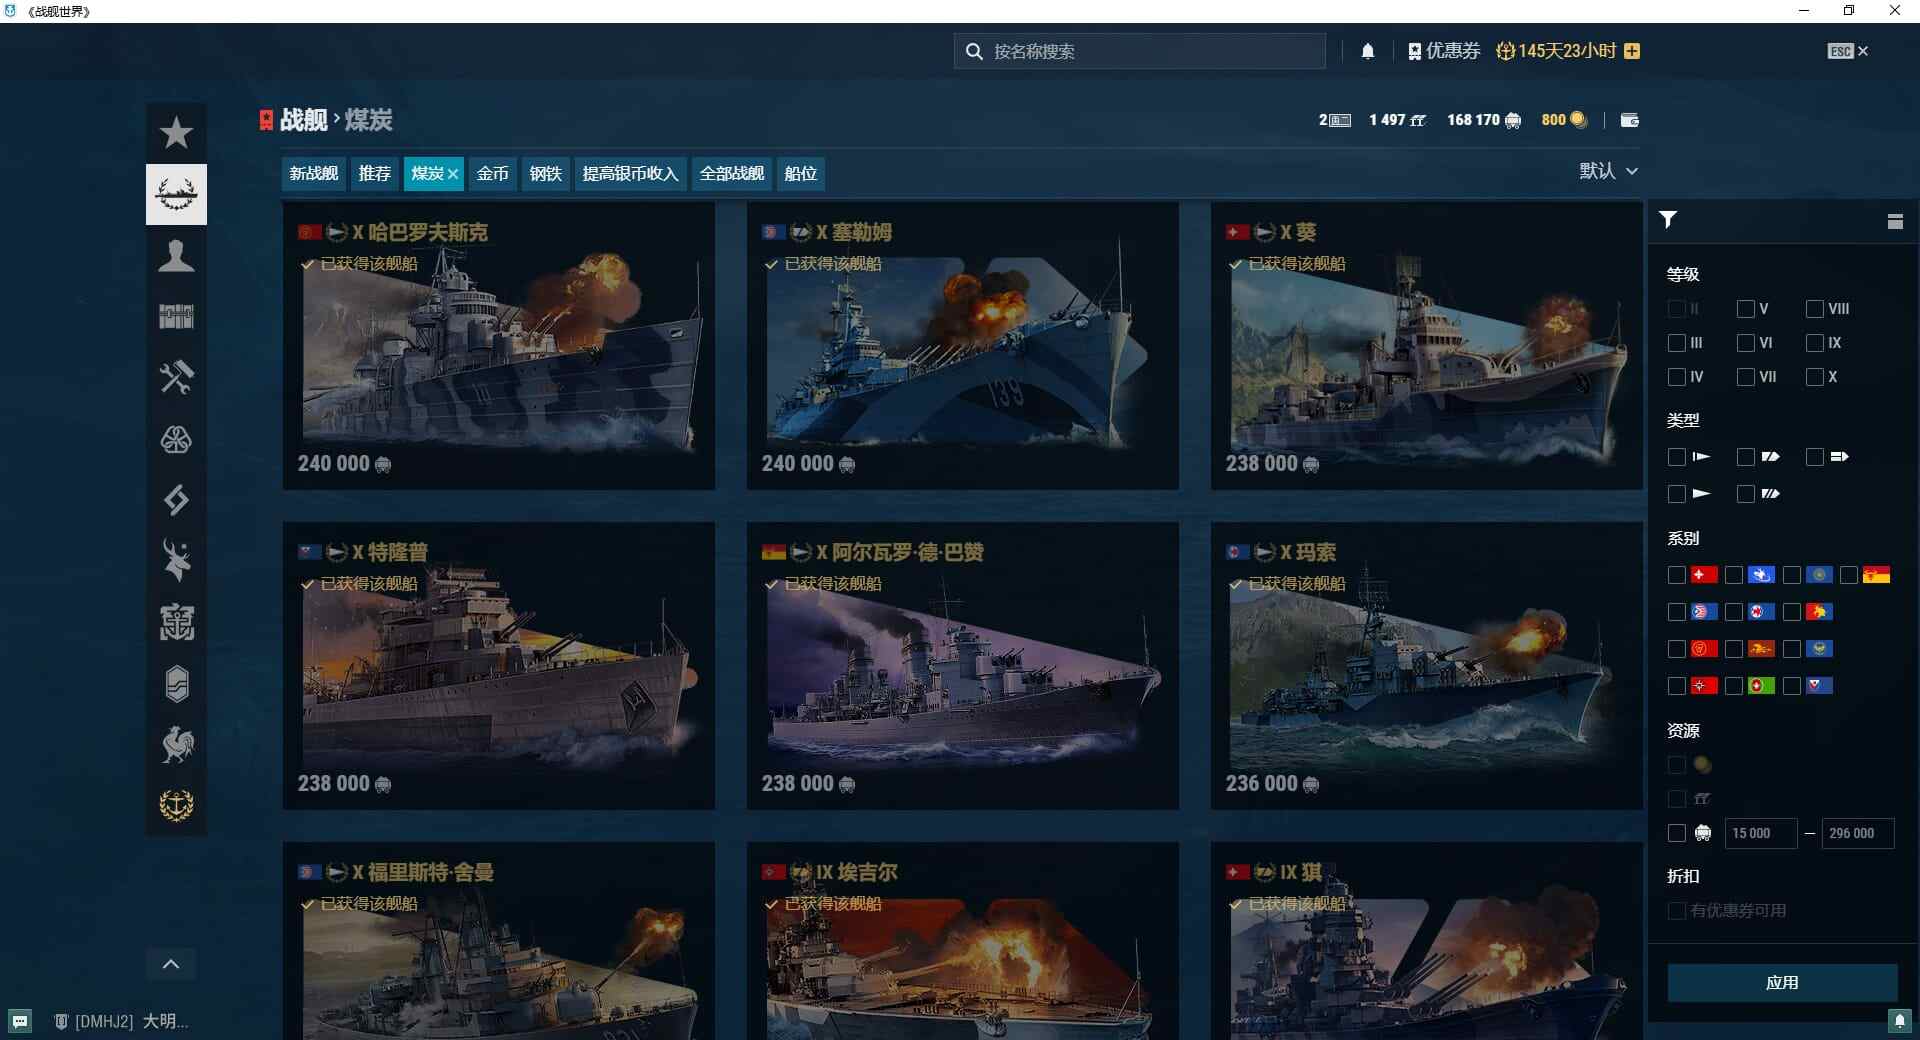Check the tier X filter checkbox
The image size is (1920, 1040).
pos(1815,377)
